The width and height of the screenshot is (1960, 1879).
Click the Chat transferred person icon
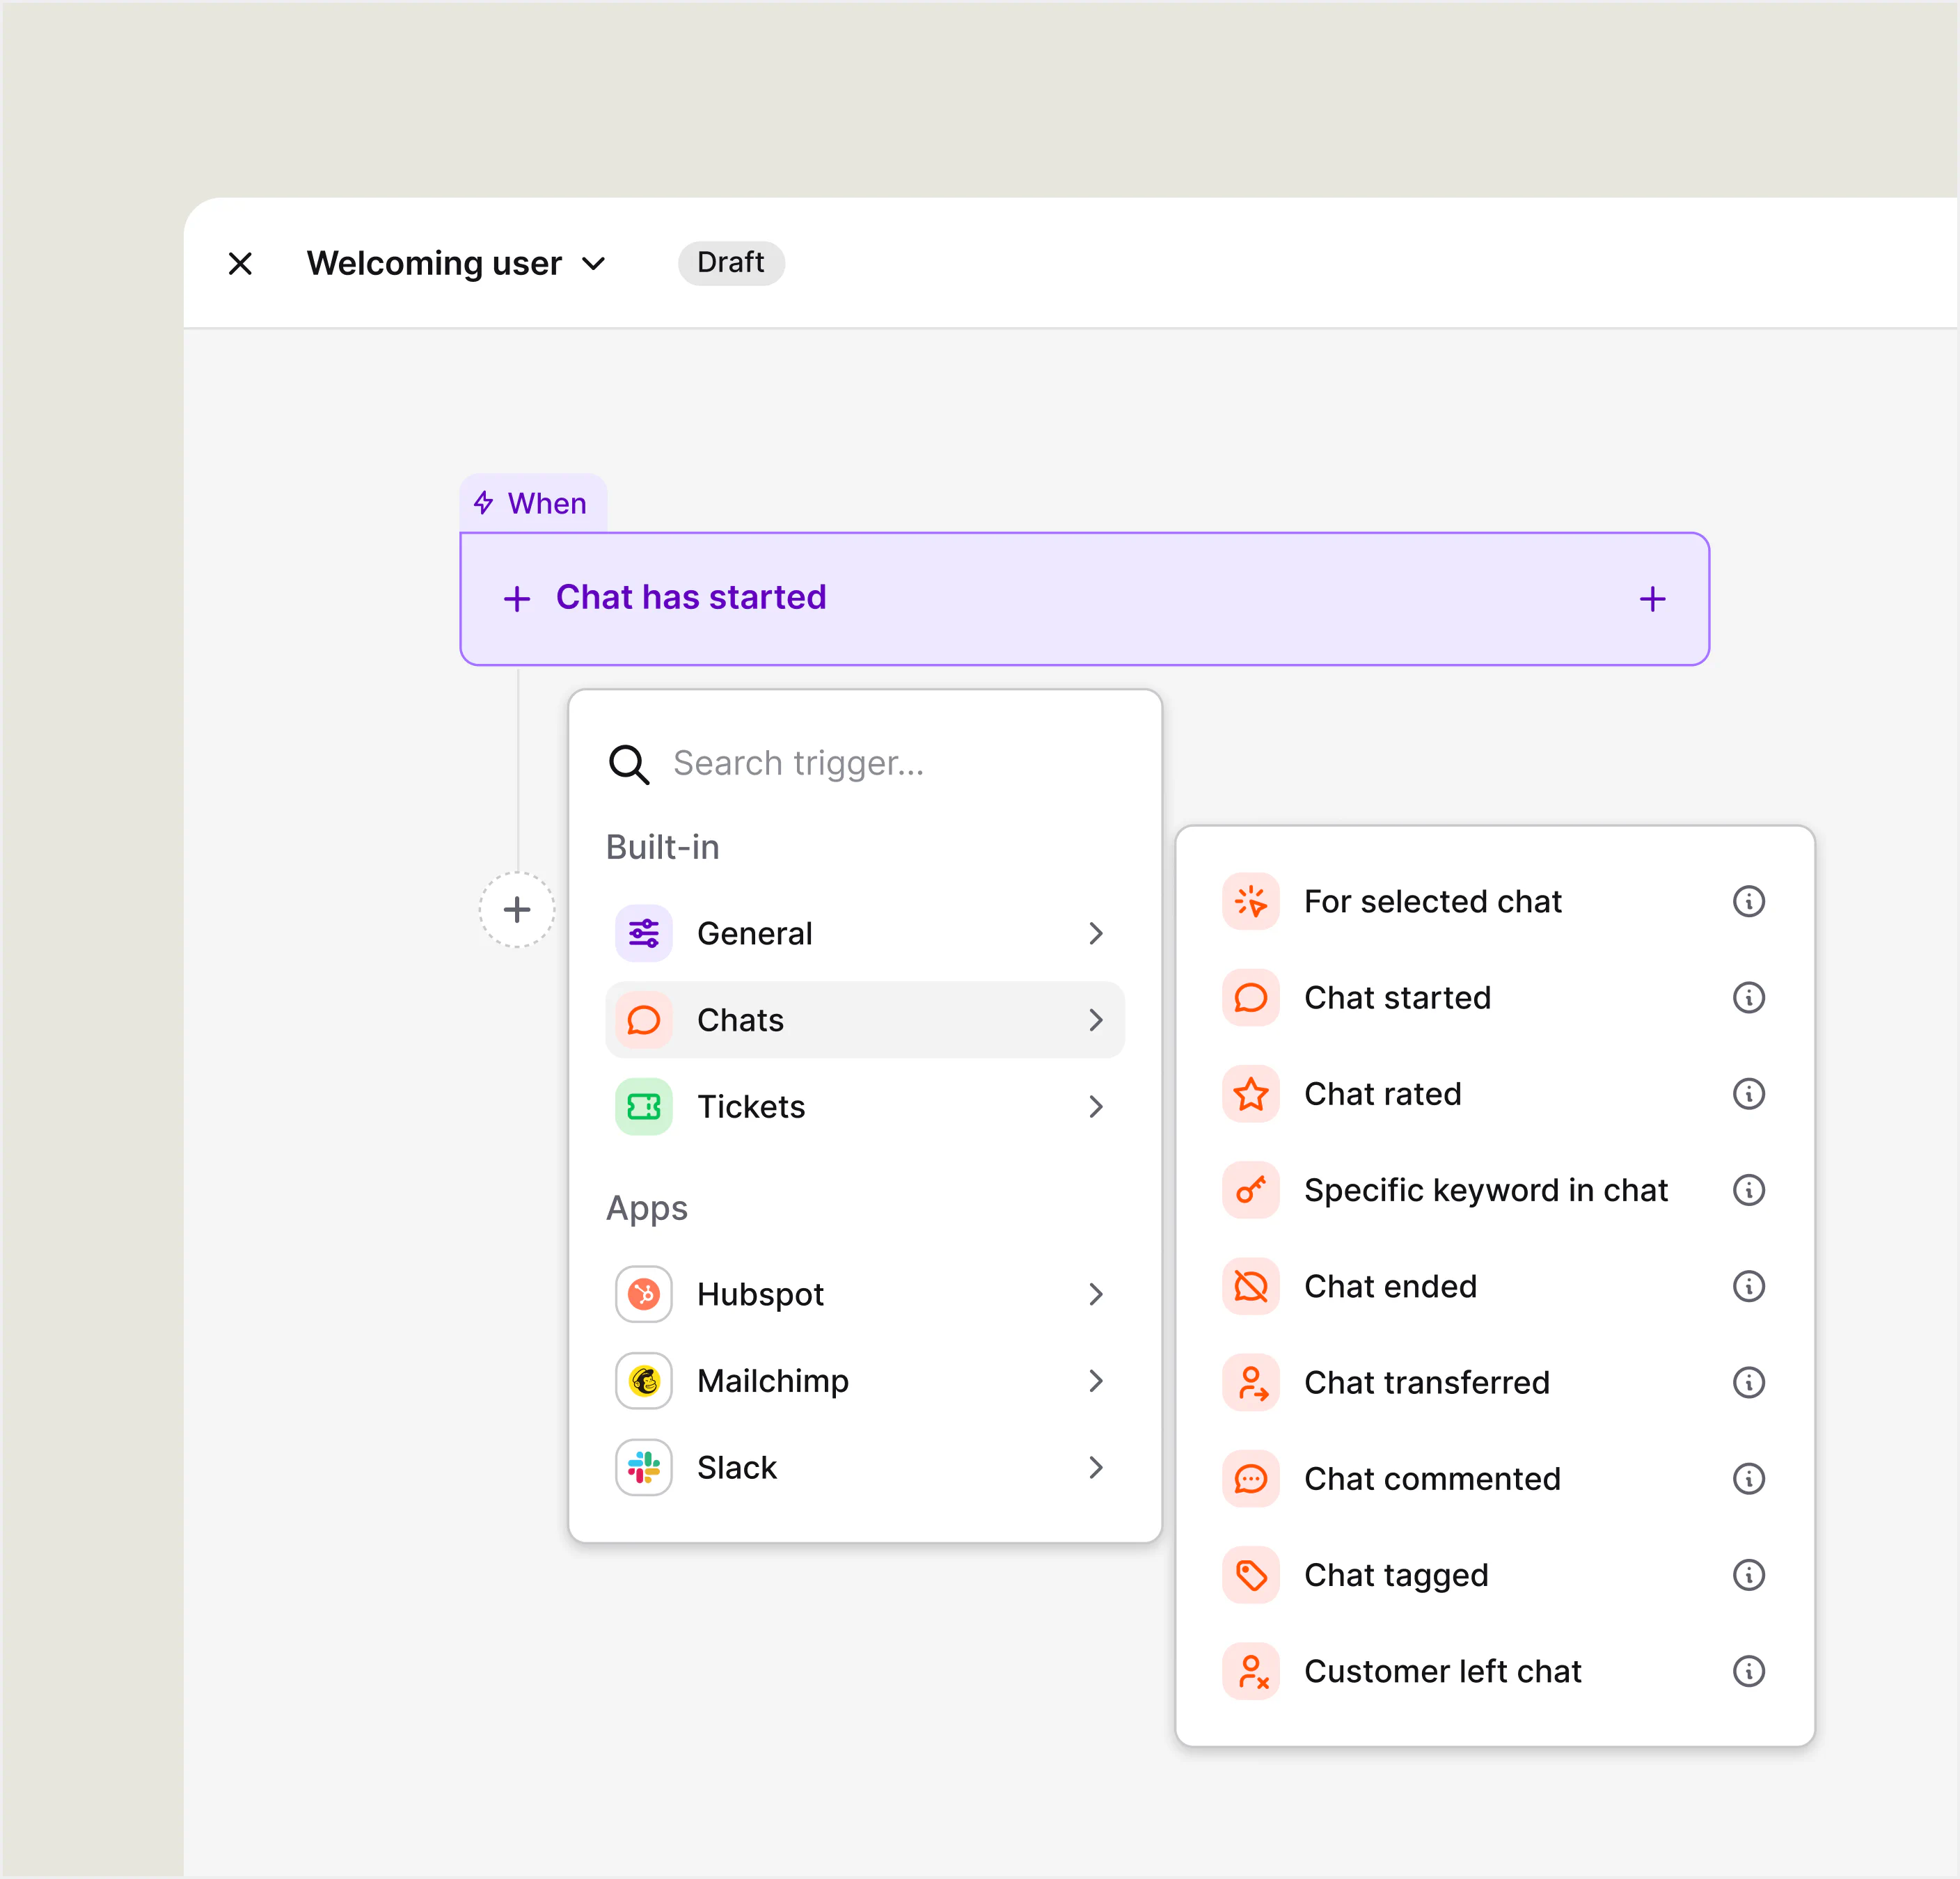(1251, 1383)
